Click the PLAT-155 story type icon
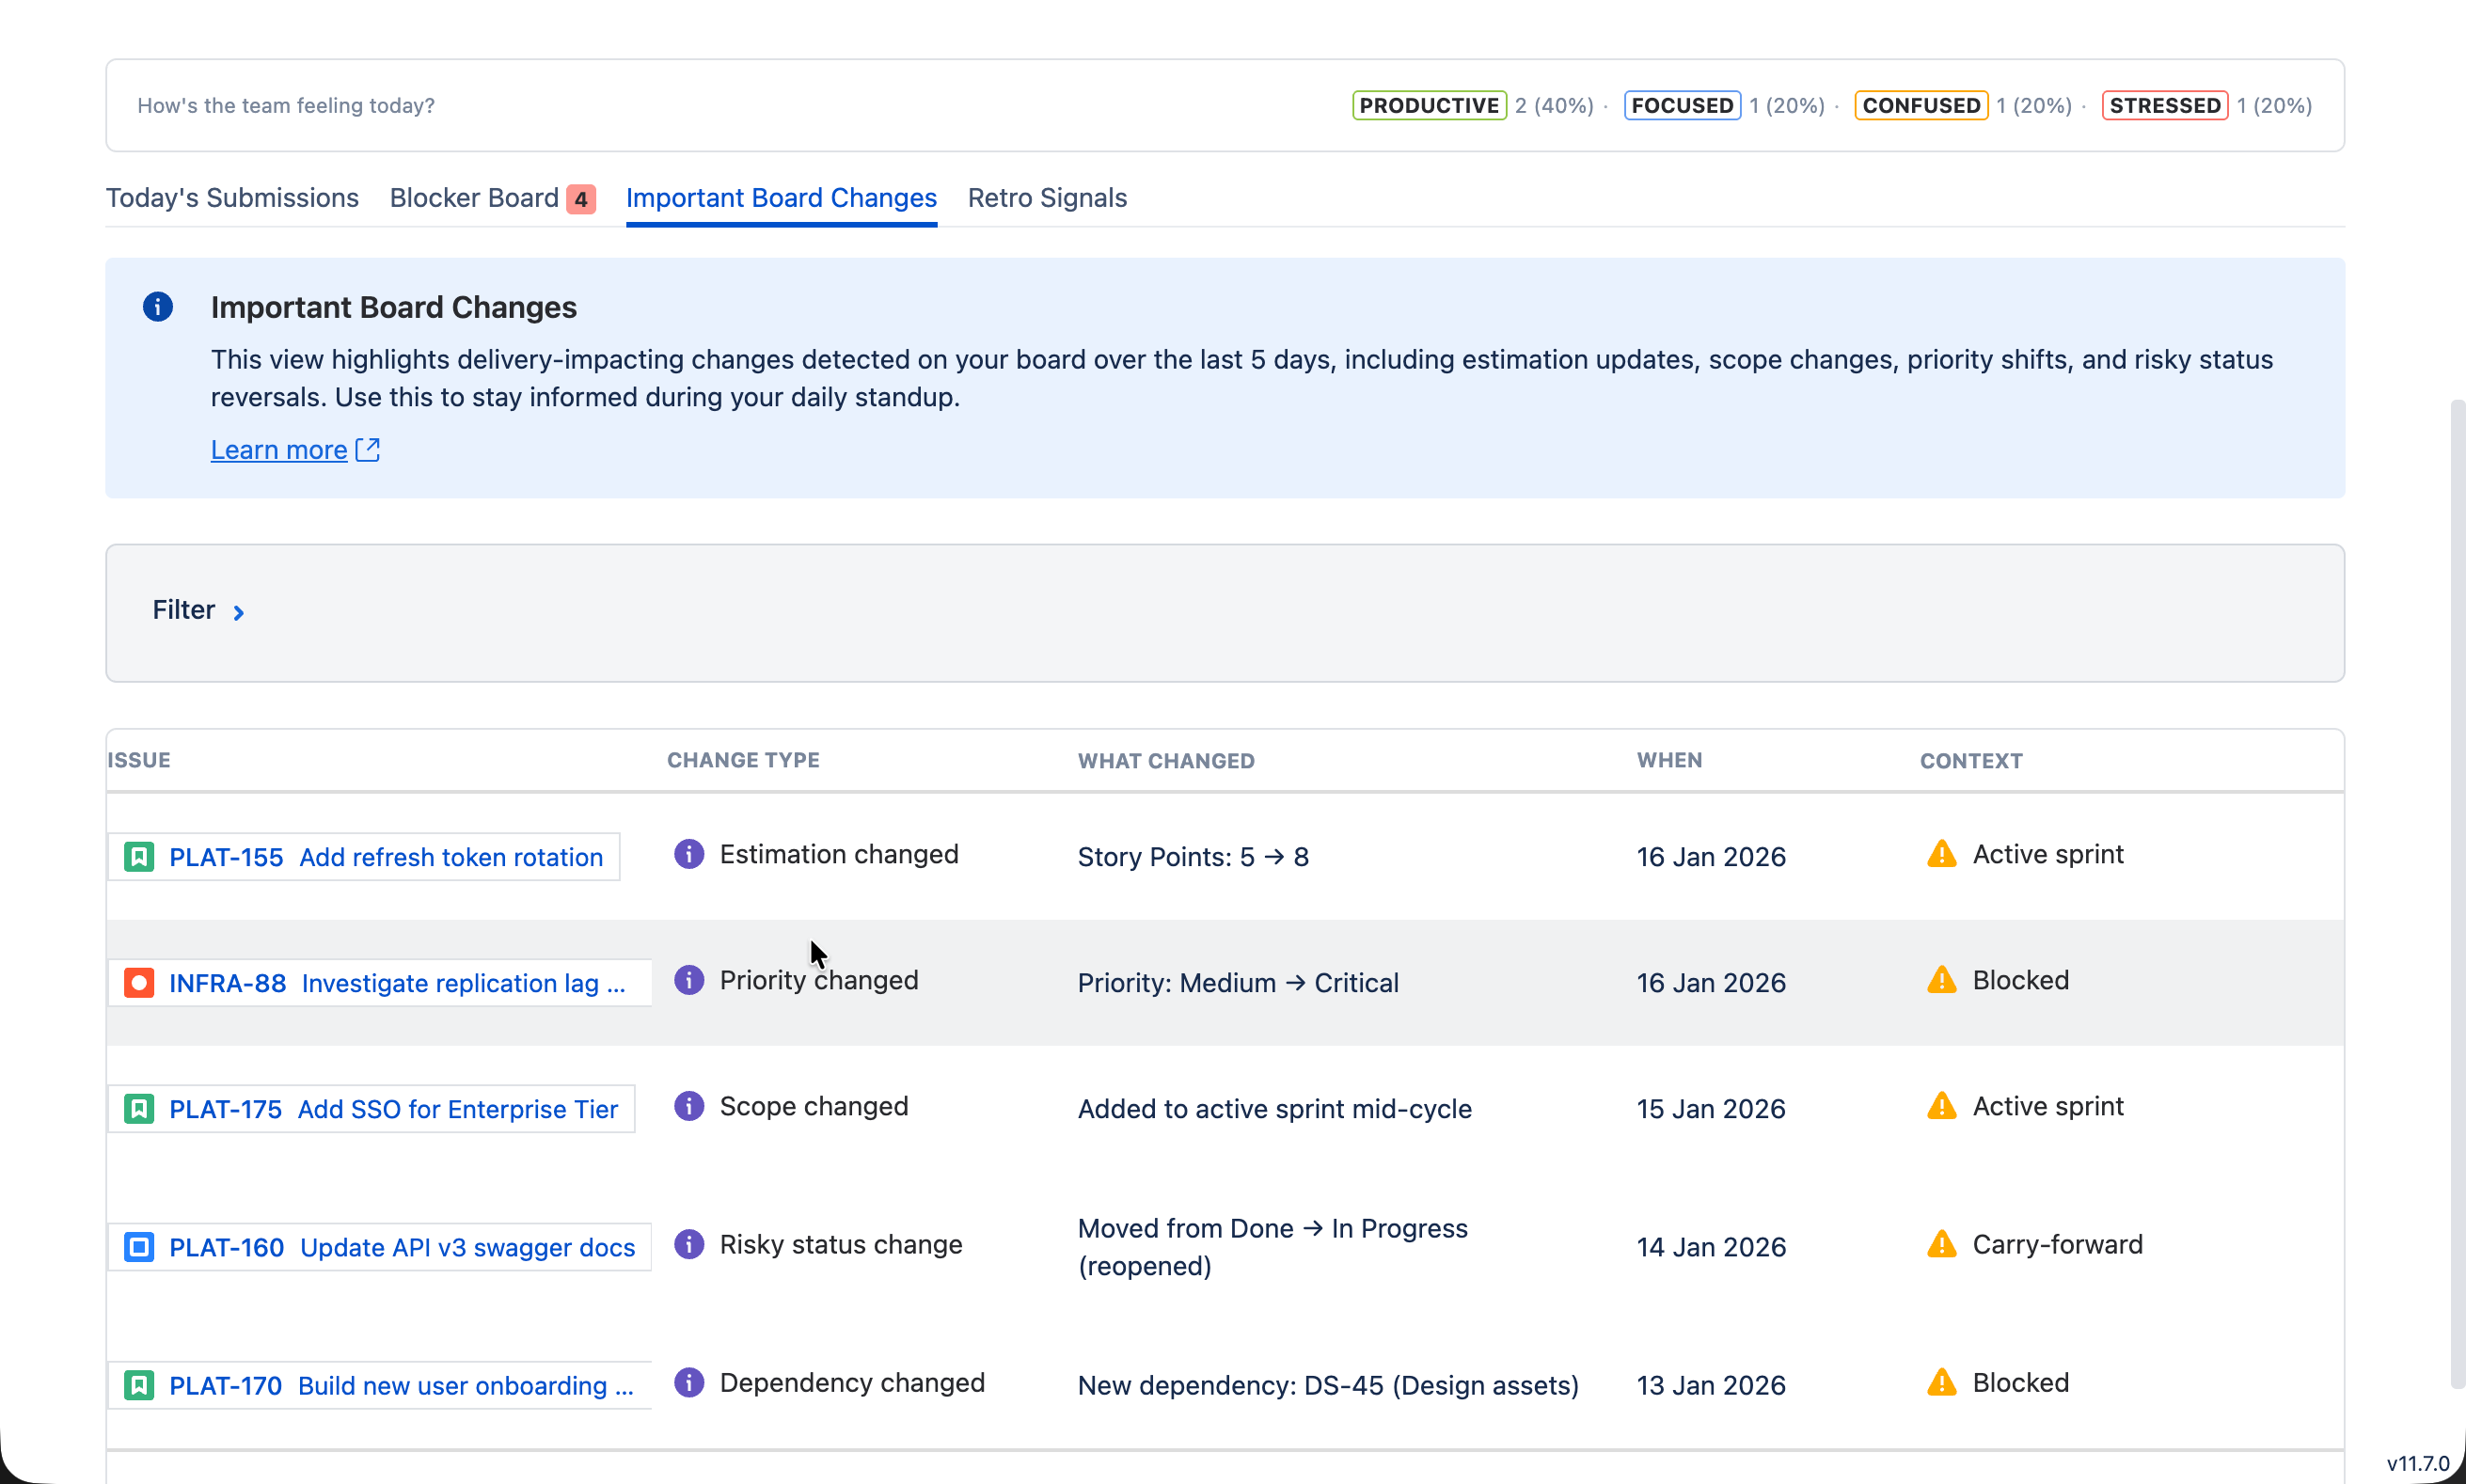 pos(139,857)
